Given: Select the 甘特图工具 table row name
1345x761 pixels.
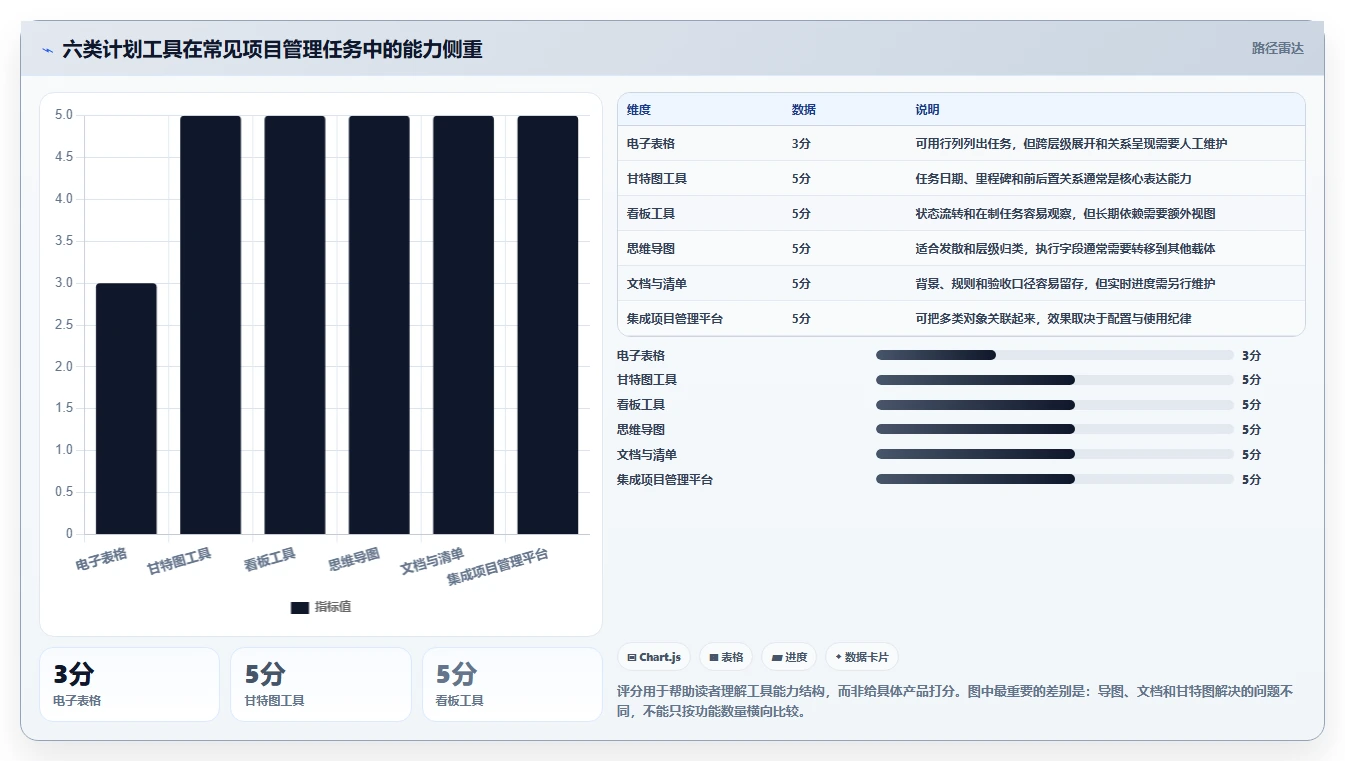Looking at the screenshot, I should [657, 179].
